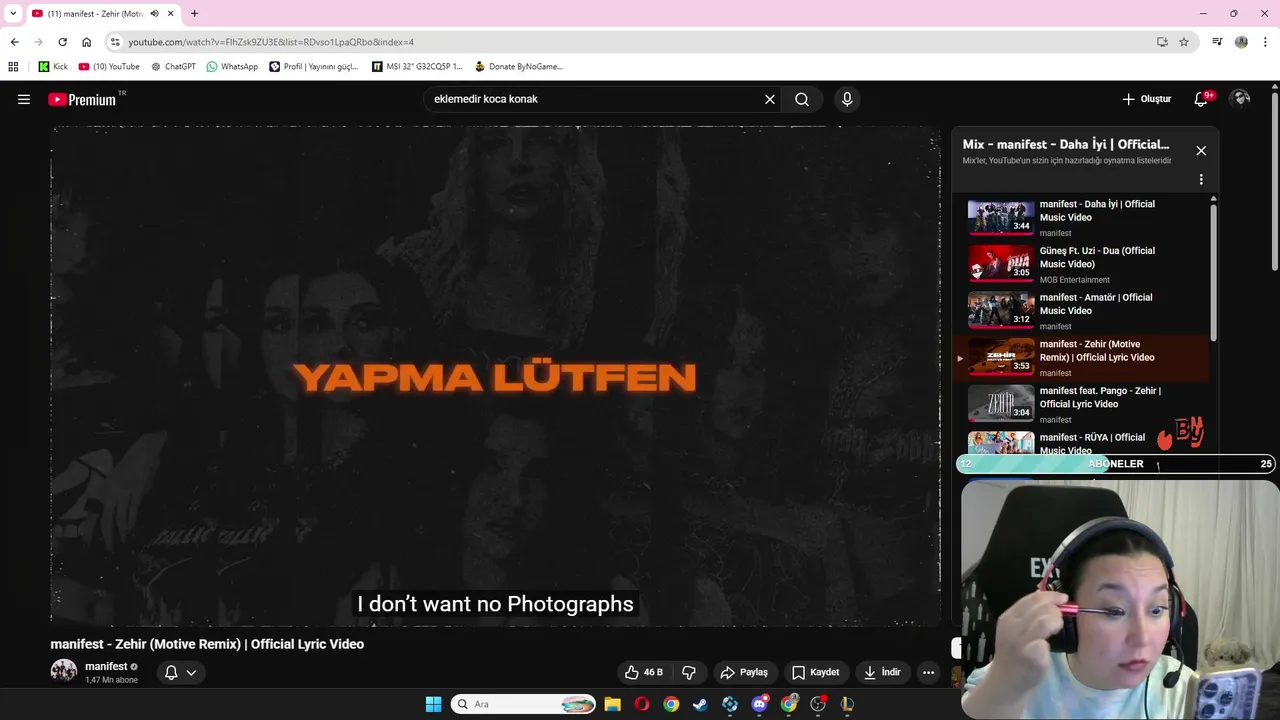Screen dimensions: 1280x720
Task: Save video with Kaydet button
Action: click(x=816, y=672)
